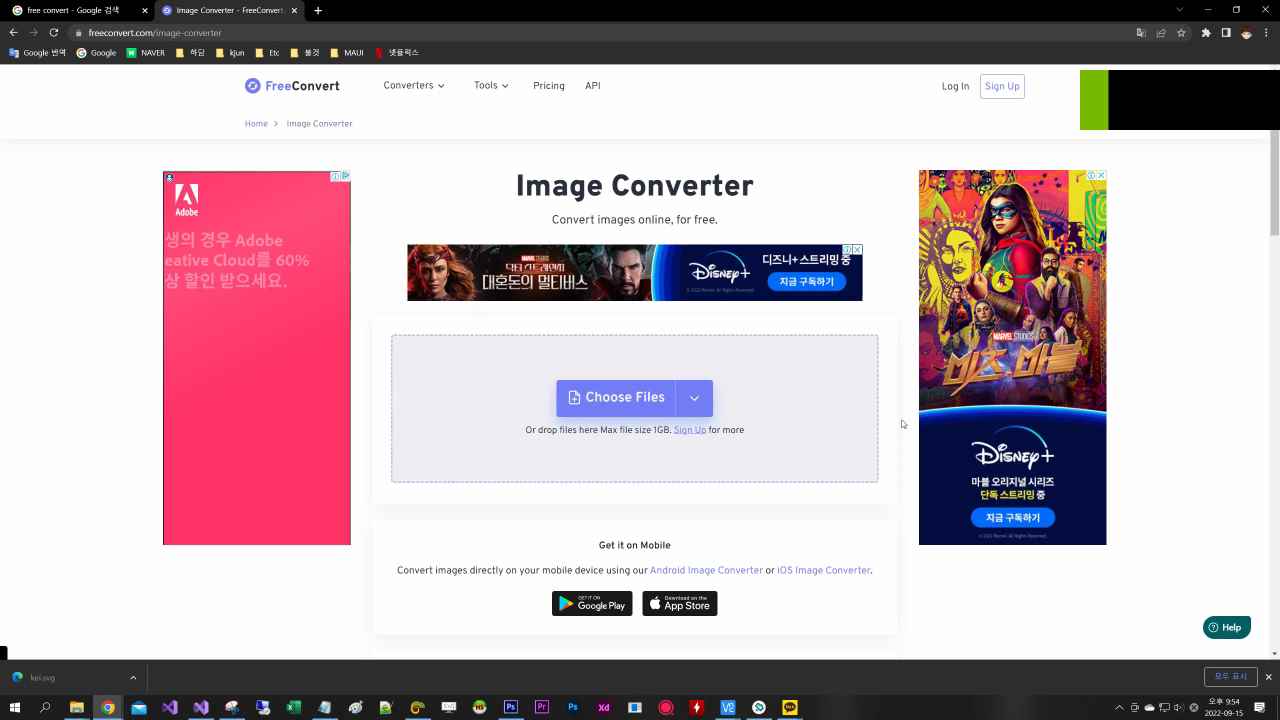Close the Image Converter browser tab
The width and height of the screenshot is (1280, 720).
[x=294, y=10]
